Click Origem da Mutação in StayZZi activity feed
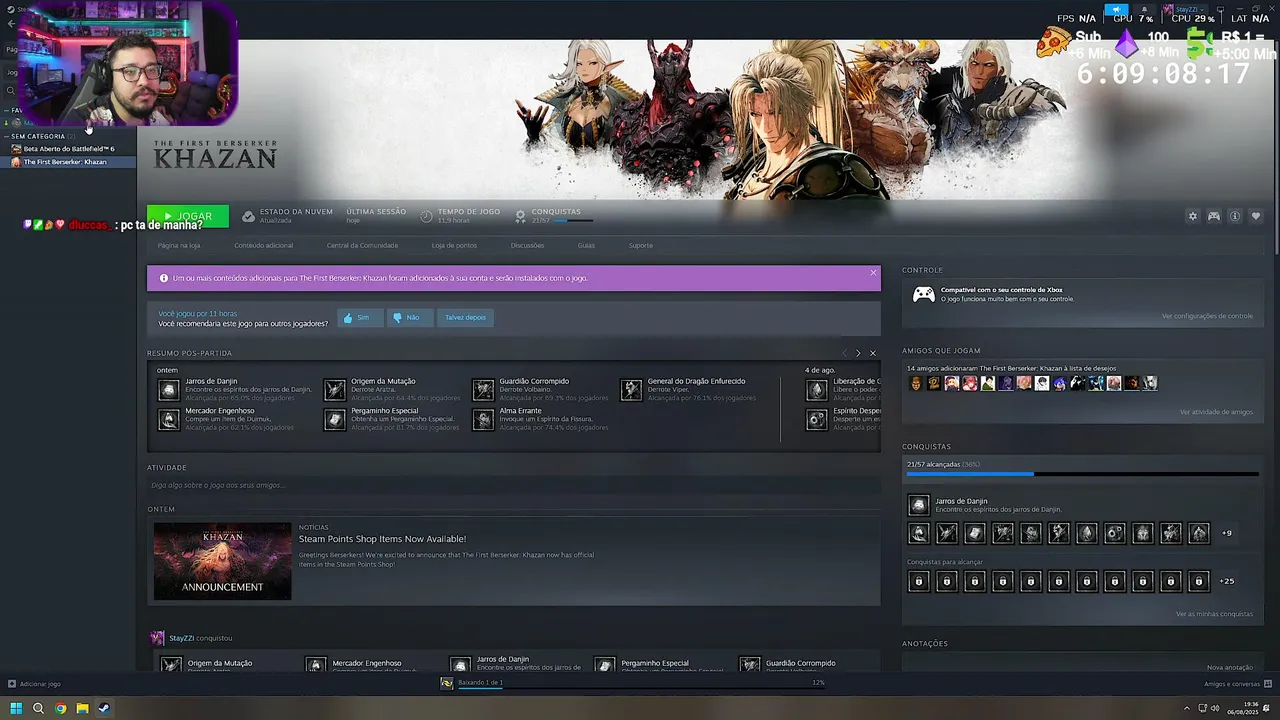 [x=219, y=663]
